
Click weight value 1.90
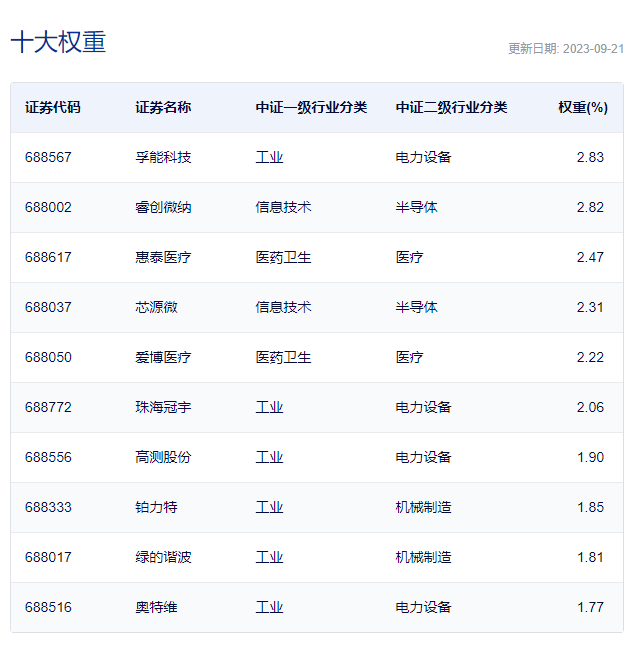click(x=590, y=457)
